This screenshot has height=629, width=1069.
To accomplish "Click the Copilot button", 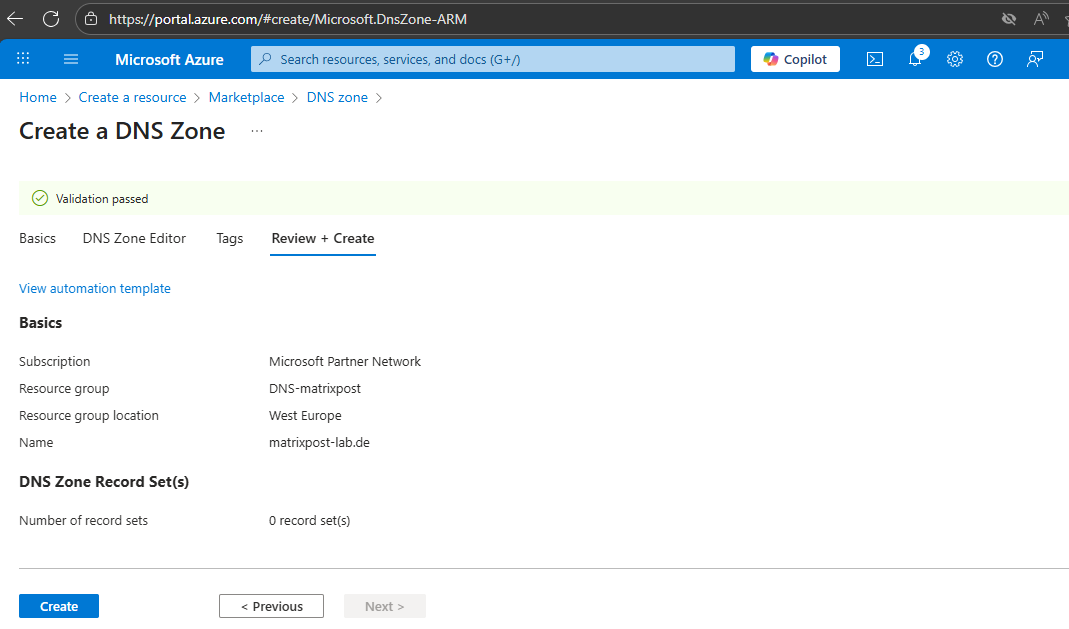I will click(x=795, y=59).
